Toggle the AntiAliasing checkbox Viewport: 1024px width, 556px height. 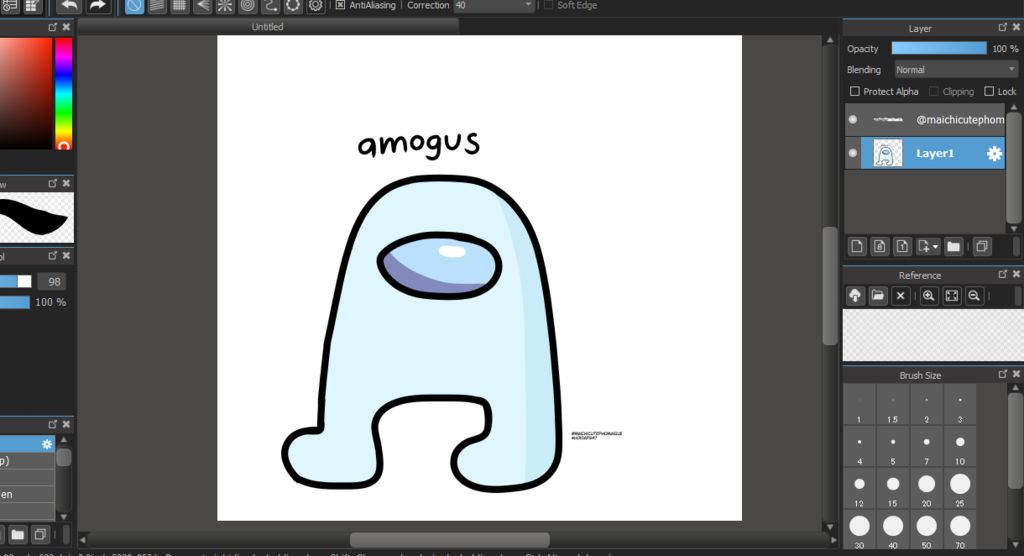(x=340, y=5)
